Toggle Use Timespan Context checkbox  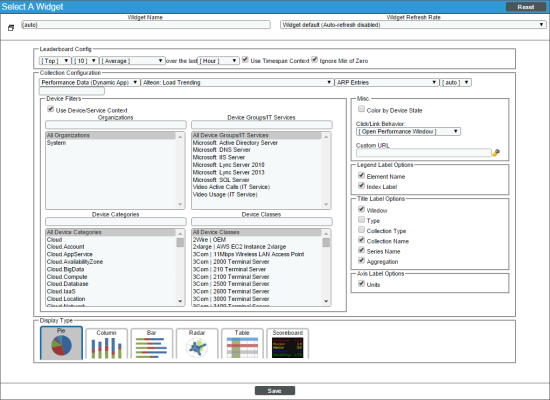point(245,60)
